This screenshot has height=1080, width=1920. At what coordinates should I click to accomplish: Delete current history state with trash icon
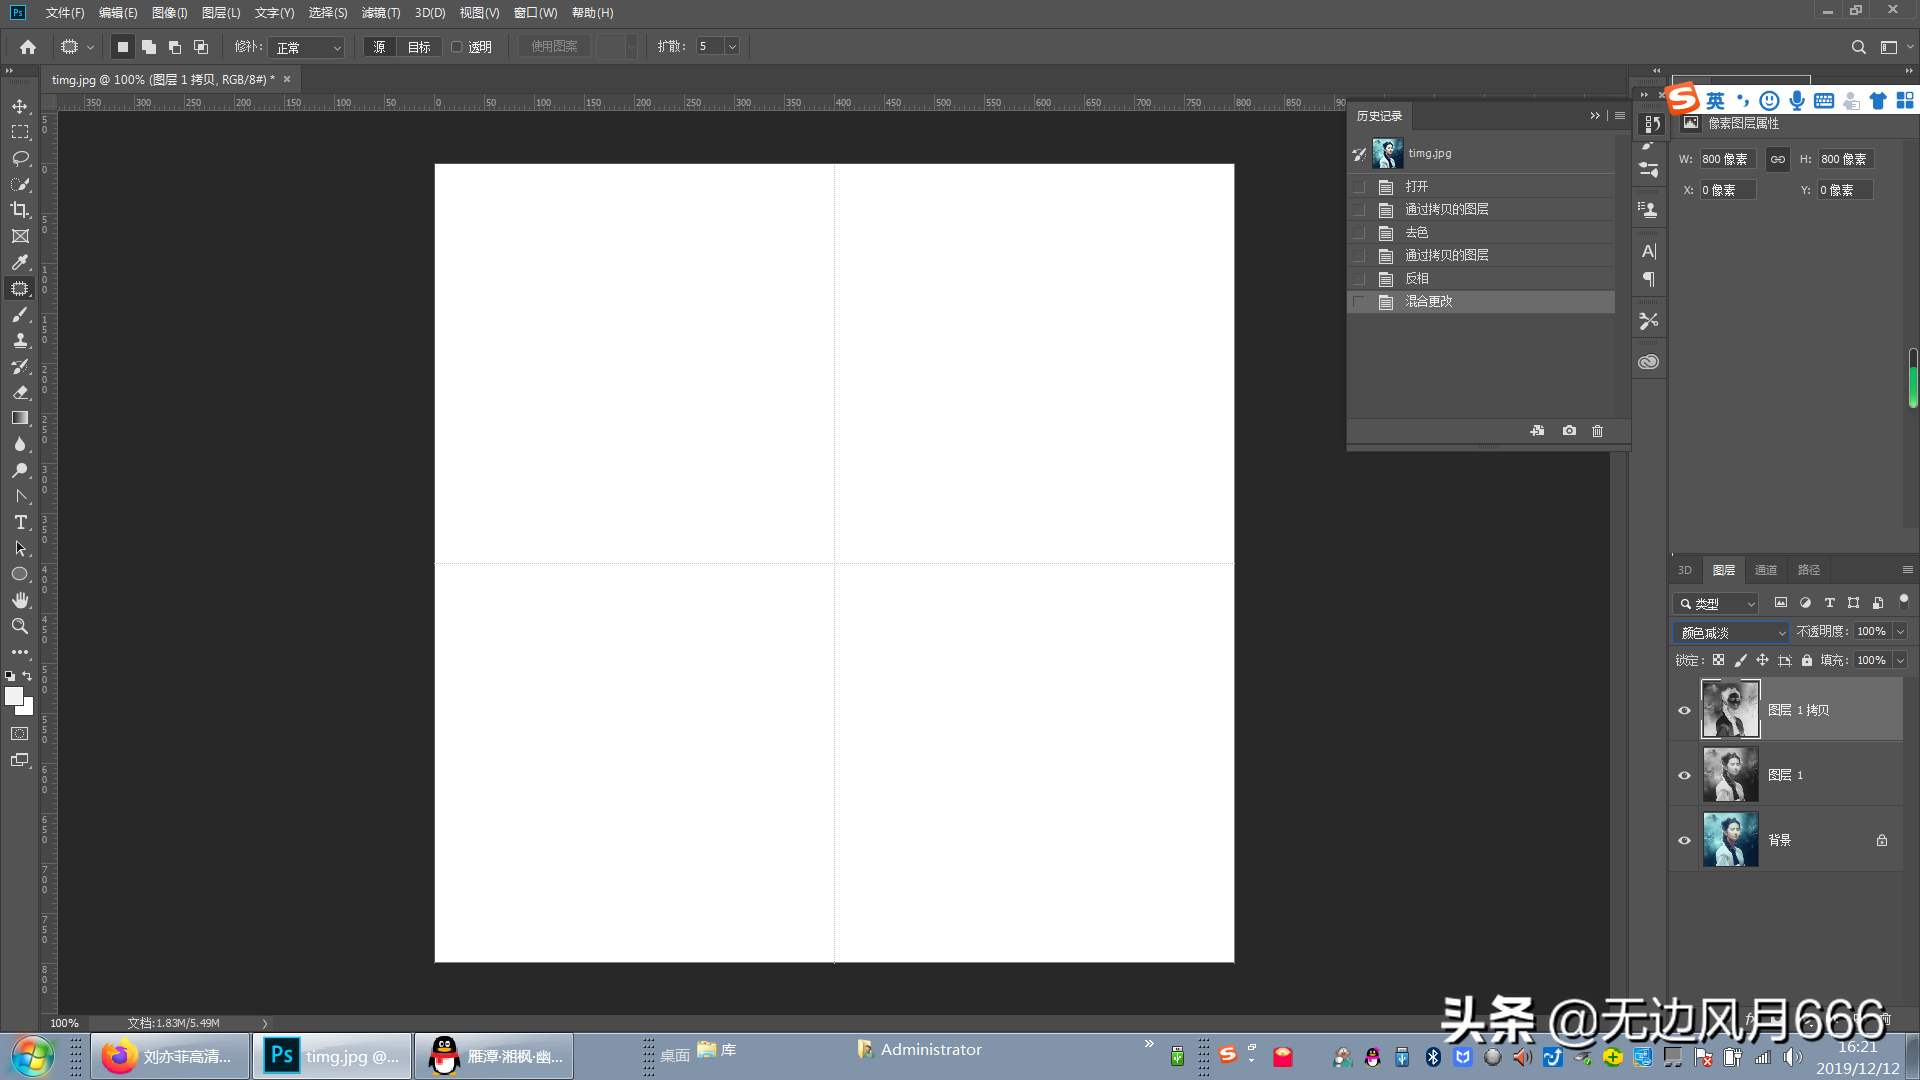point(1597,431)
